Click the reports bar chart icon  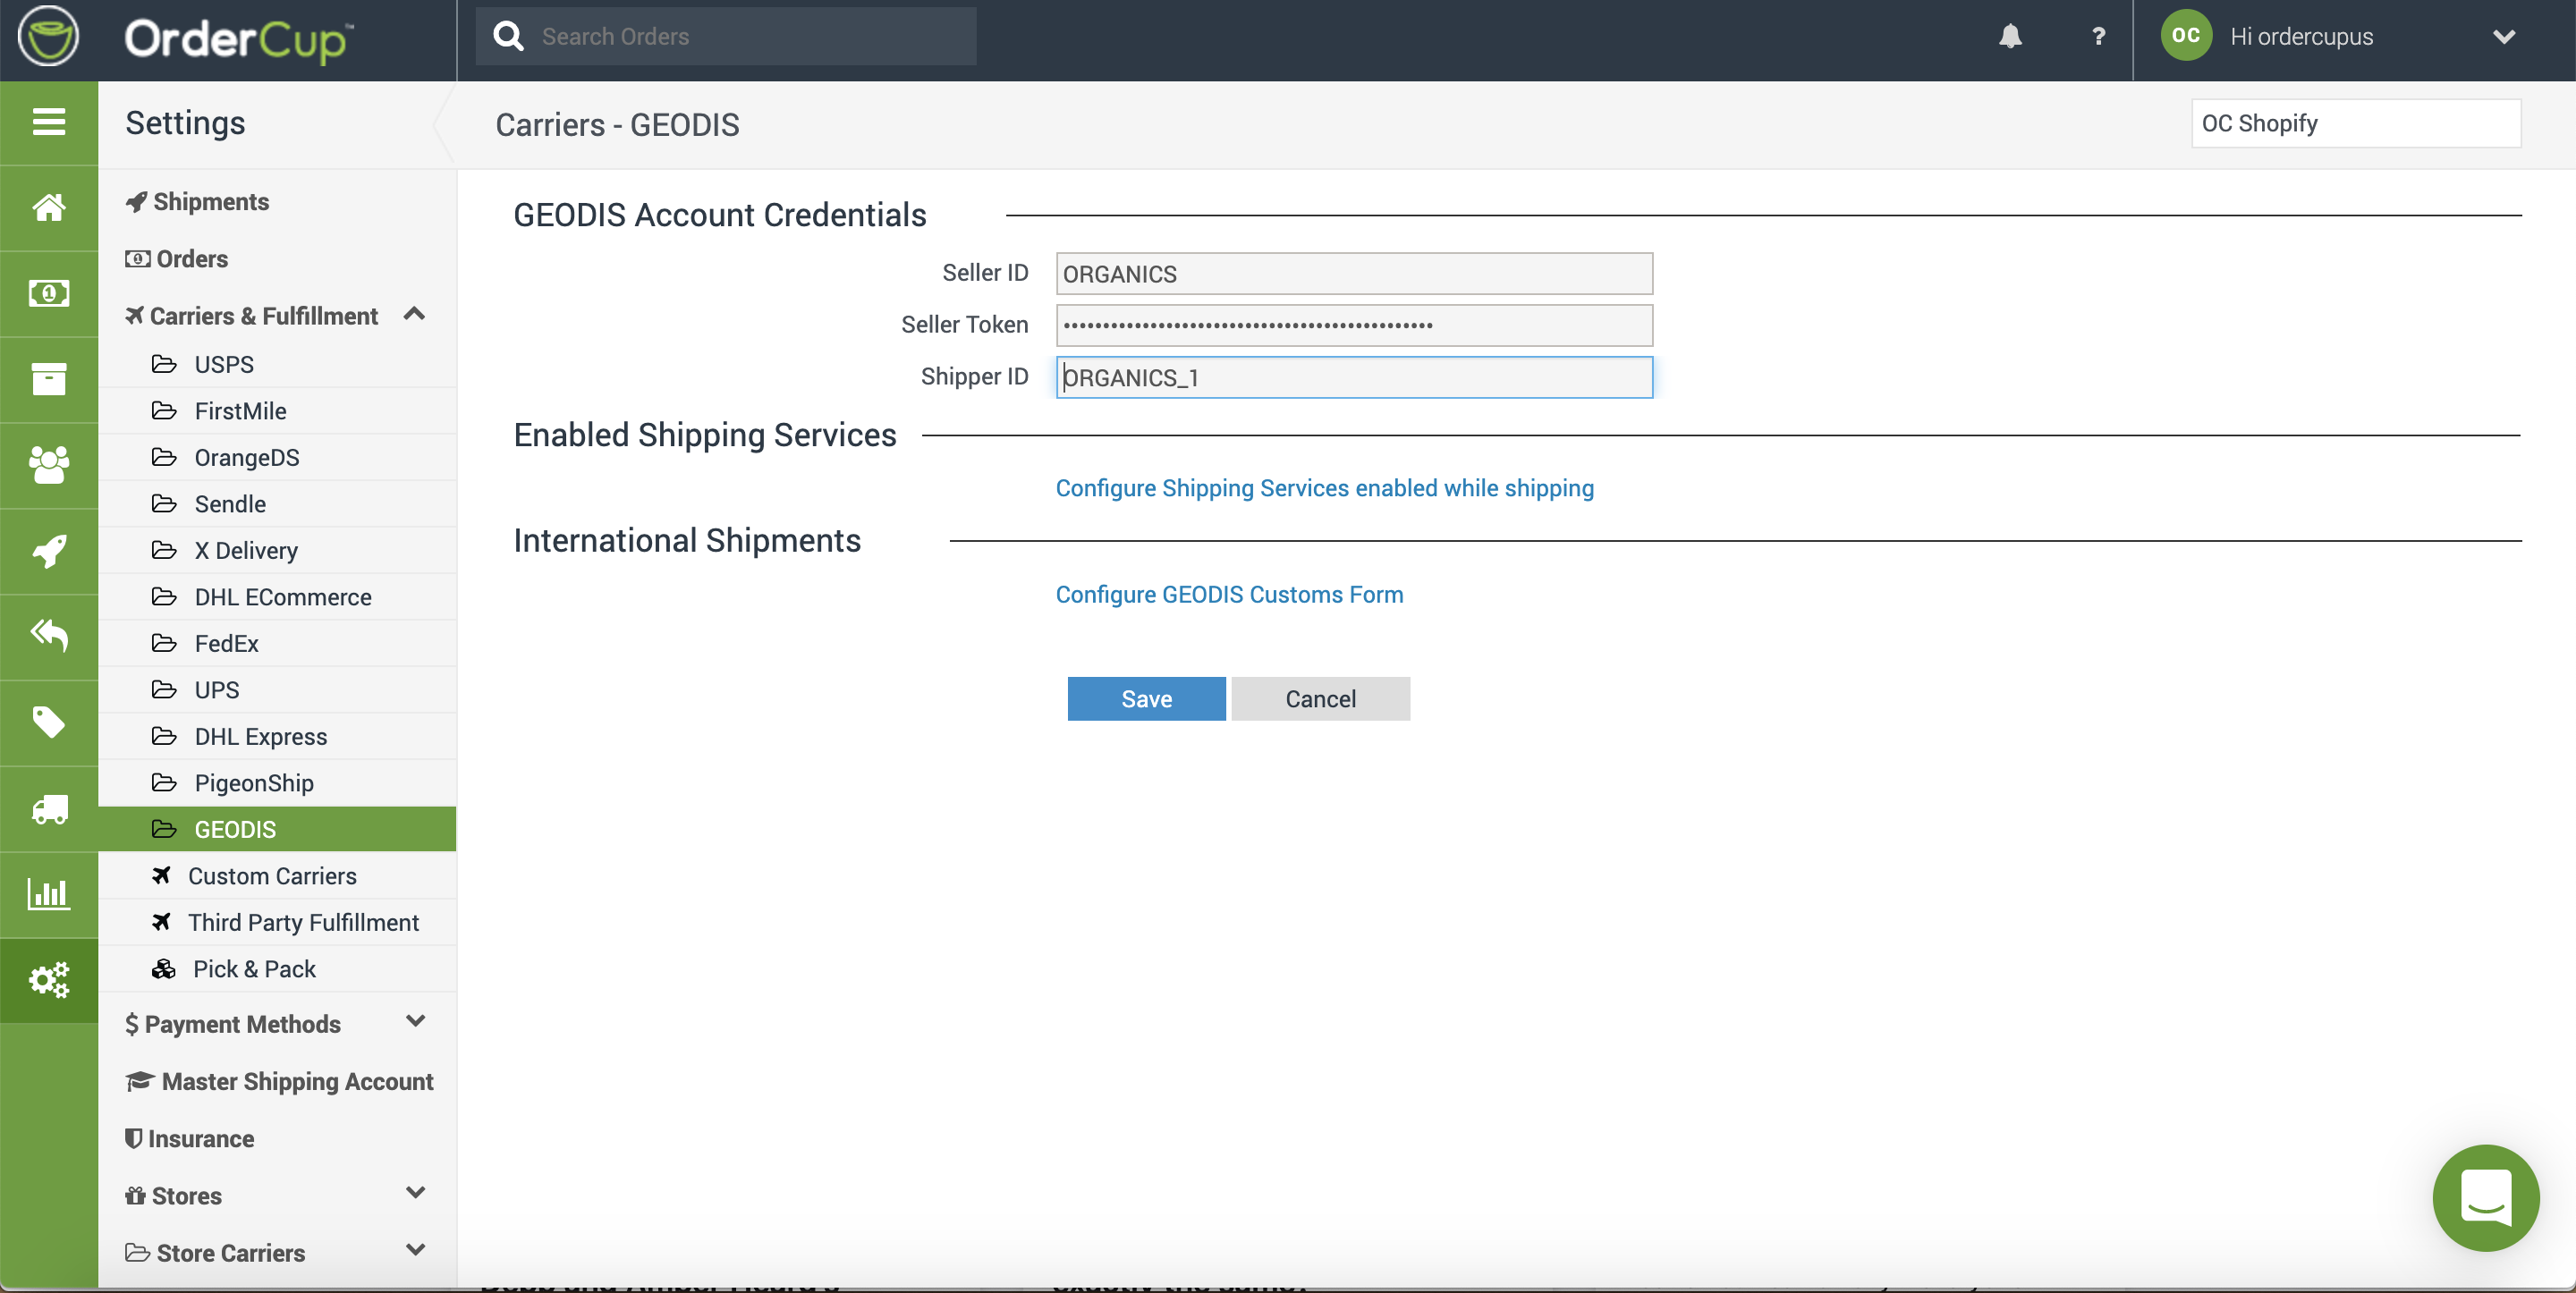pyautogui.click(x=48, y=894)
